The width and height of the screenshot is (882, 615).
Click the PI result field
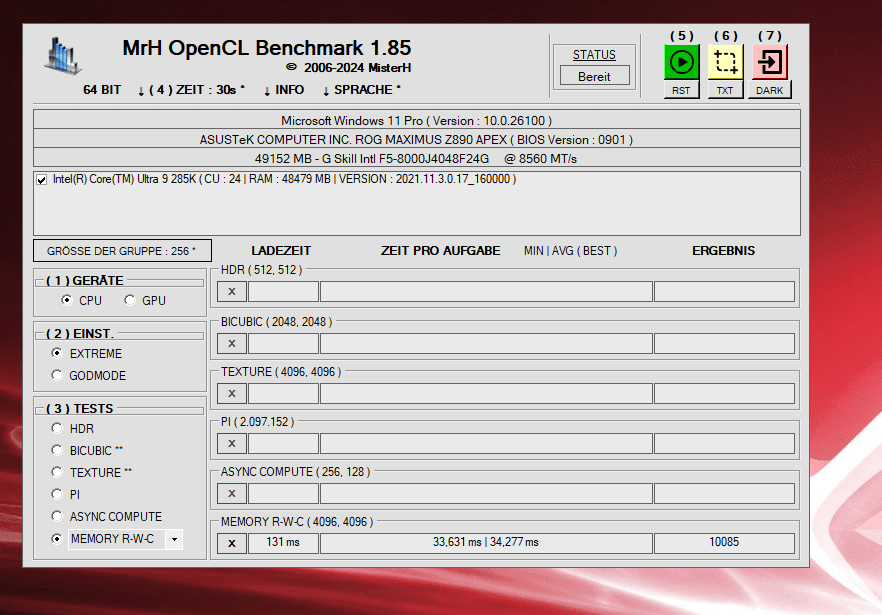click(x=724, y=443)
